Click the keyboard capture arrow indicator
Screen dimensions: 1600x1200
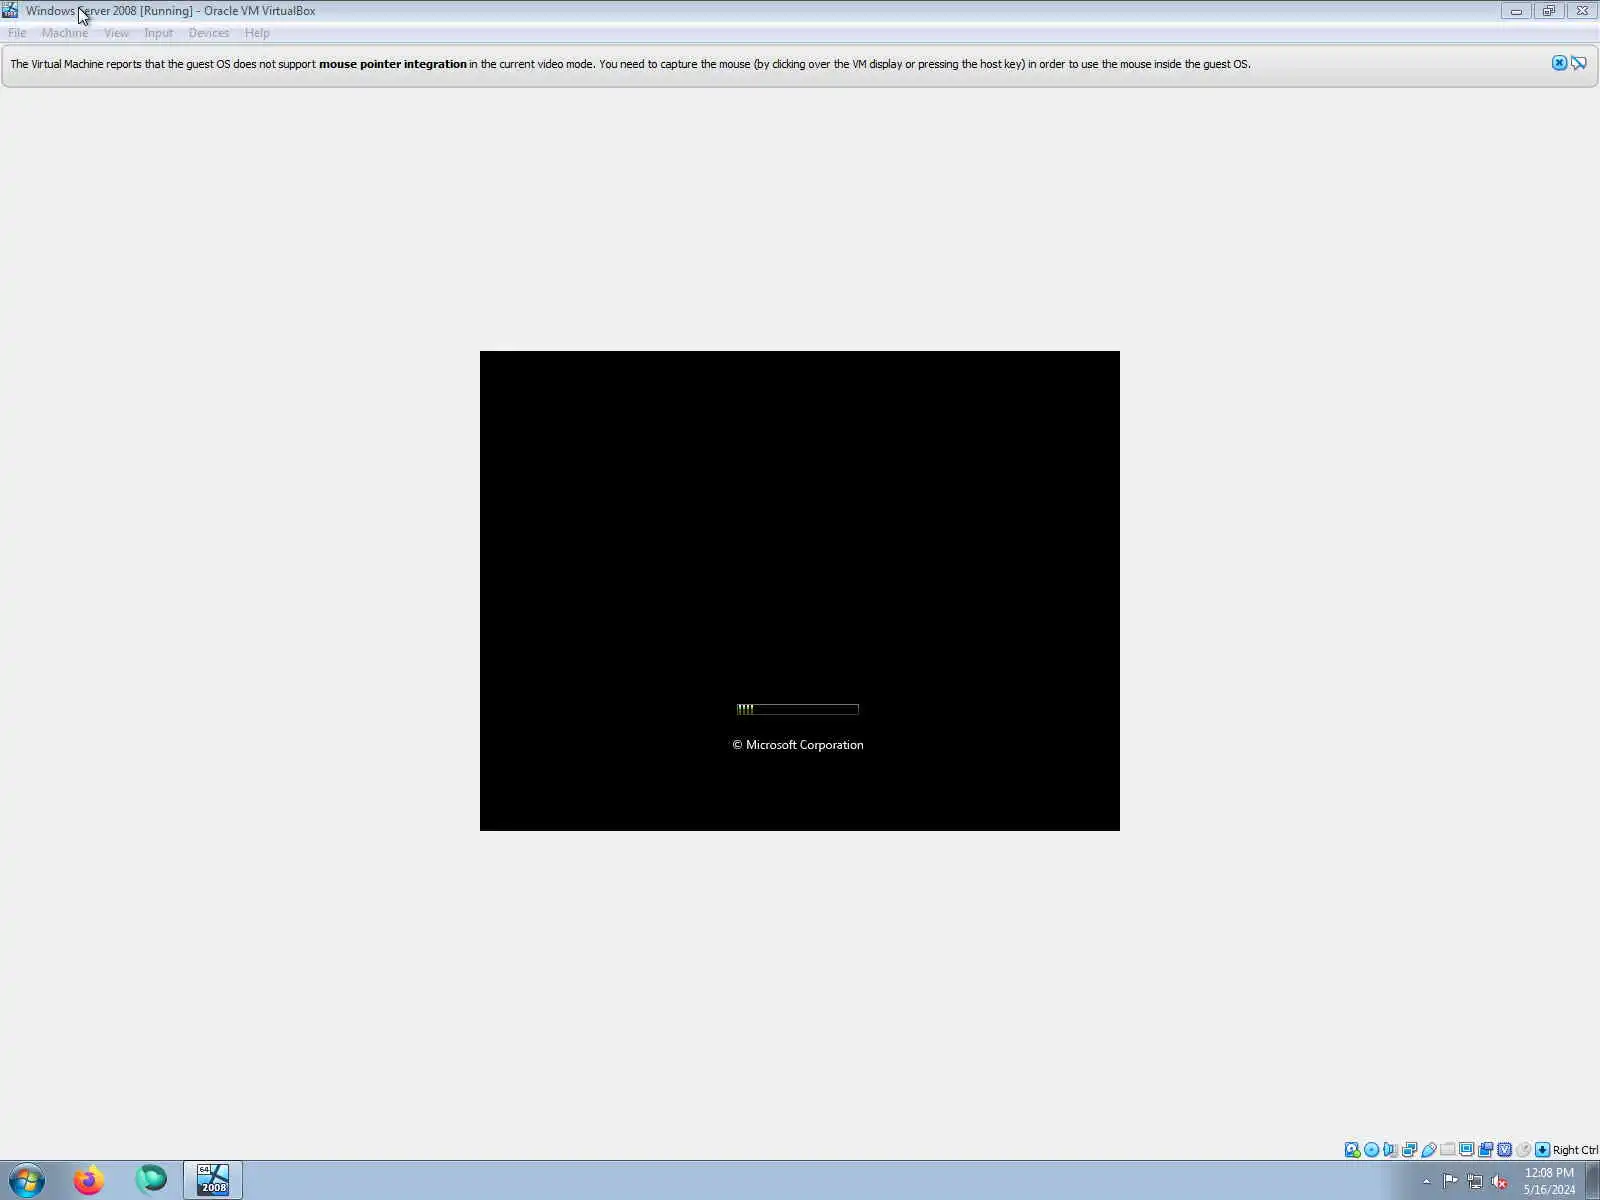[1542, 1150]
